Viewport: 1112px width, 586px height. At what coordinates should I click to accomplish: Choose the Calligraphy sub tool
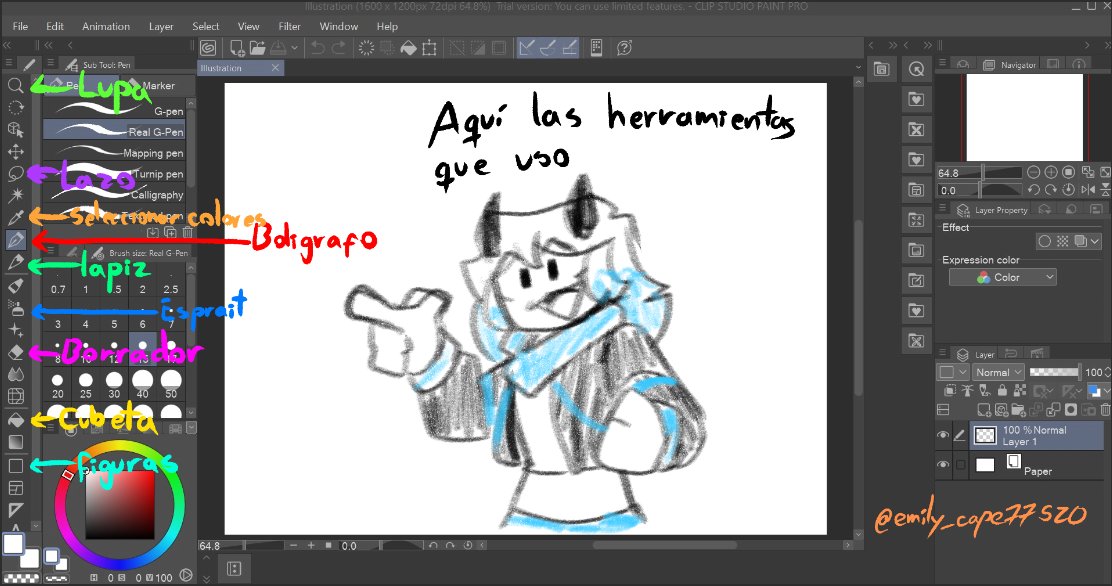tap(114, 194)
